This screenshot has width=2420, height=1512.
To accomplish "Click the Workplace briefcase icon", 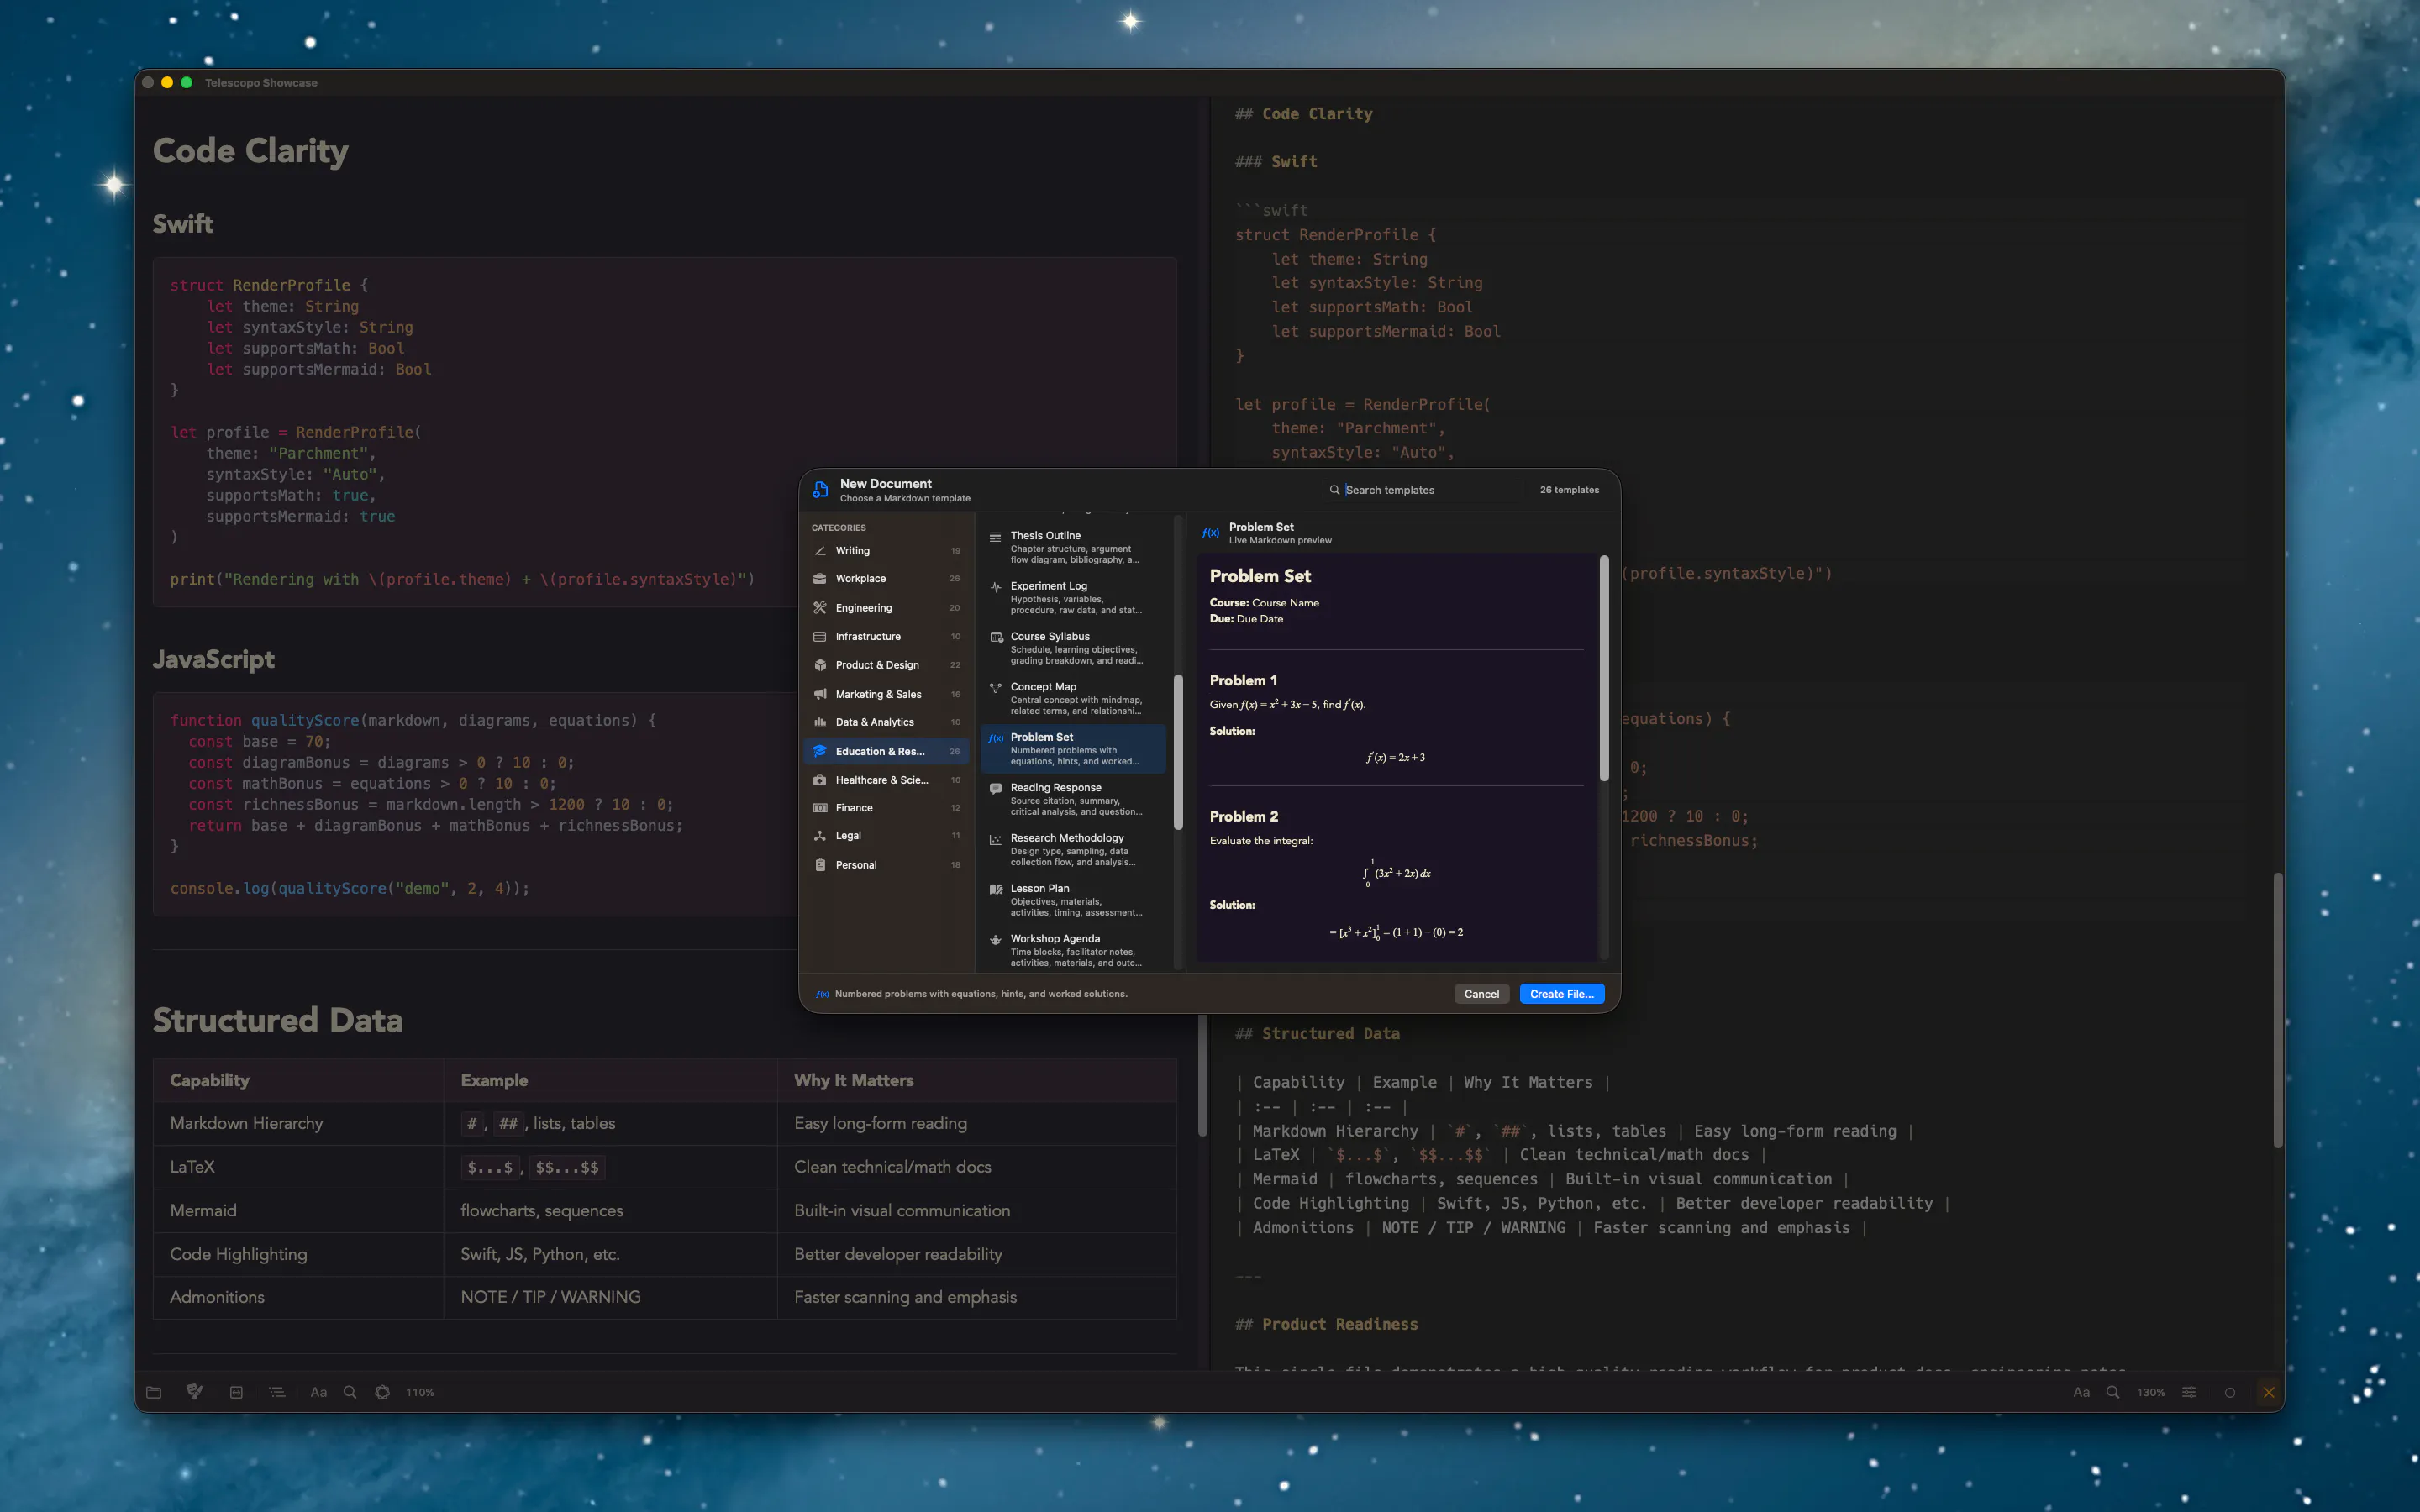I will click(x=820, y=579).
